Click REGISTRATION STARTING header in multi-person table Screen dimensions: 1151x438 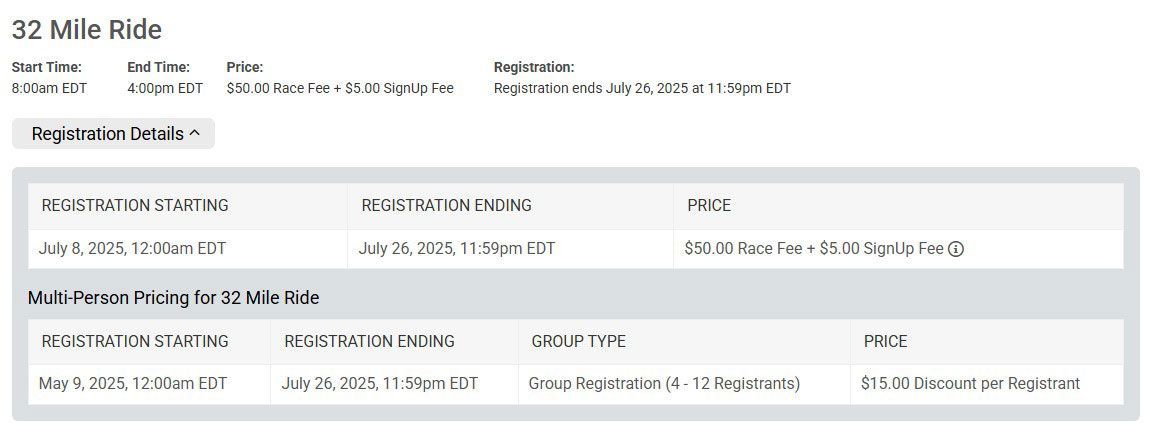135,341
